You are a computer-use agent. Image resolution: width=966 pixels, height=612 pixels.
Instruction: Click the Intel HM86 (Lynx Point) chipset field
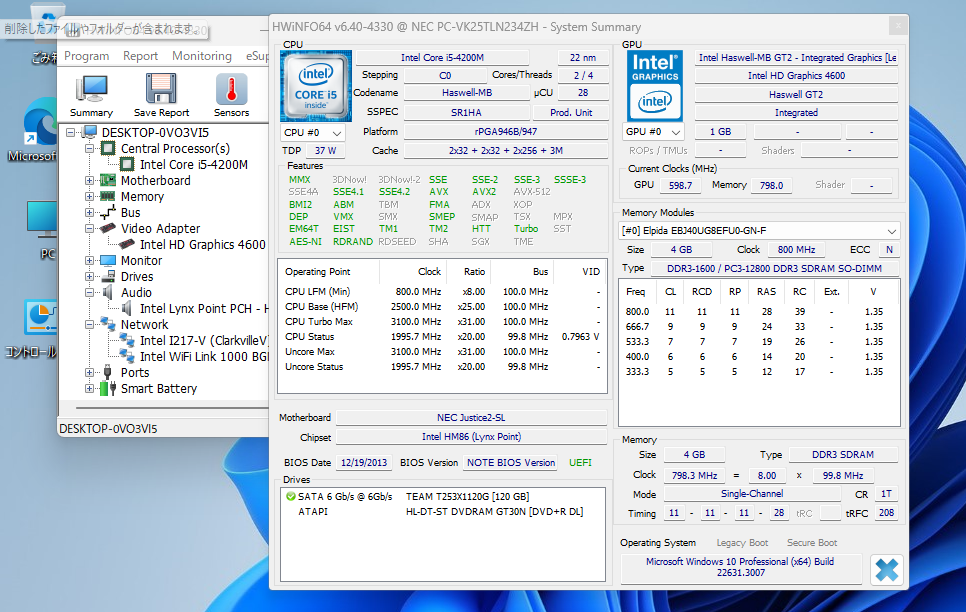[471, 437]
